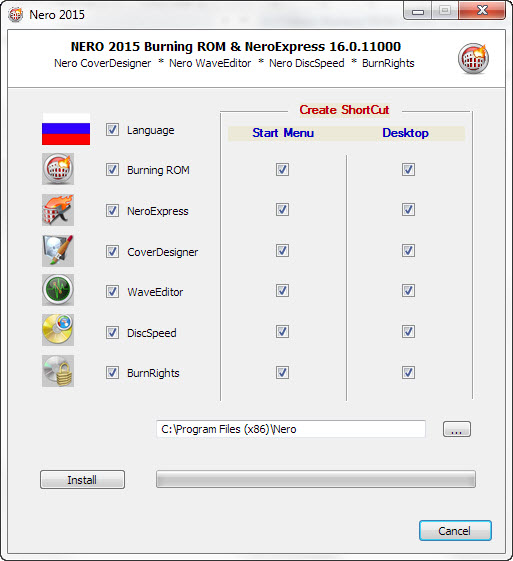Image resolution: width=513 pixels, height=561 pixels.
Task: Click the DiscSpeed golden disc icon
Action: click(58, 330)
